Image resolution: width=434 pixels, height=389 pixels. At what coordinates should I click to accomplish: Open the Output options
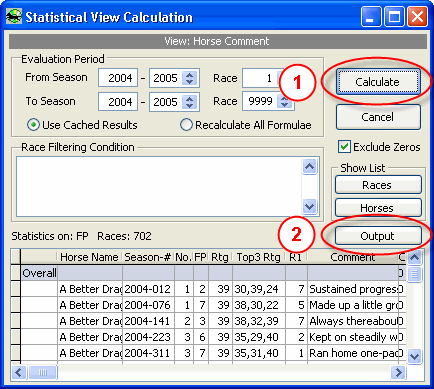tap(378, 236)
